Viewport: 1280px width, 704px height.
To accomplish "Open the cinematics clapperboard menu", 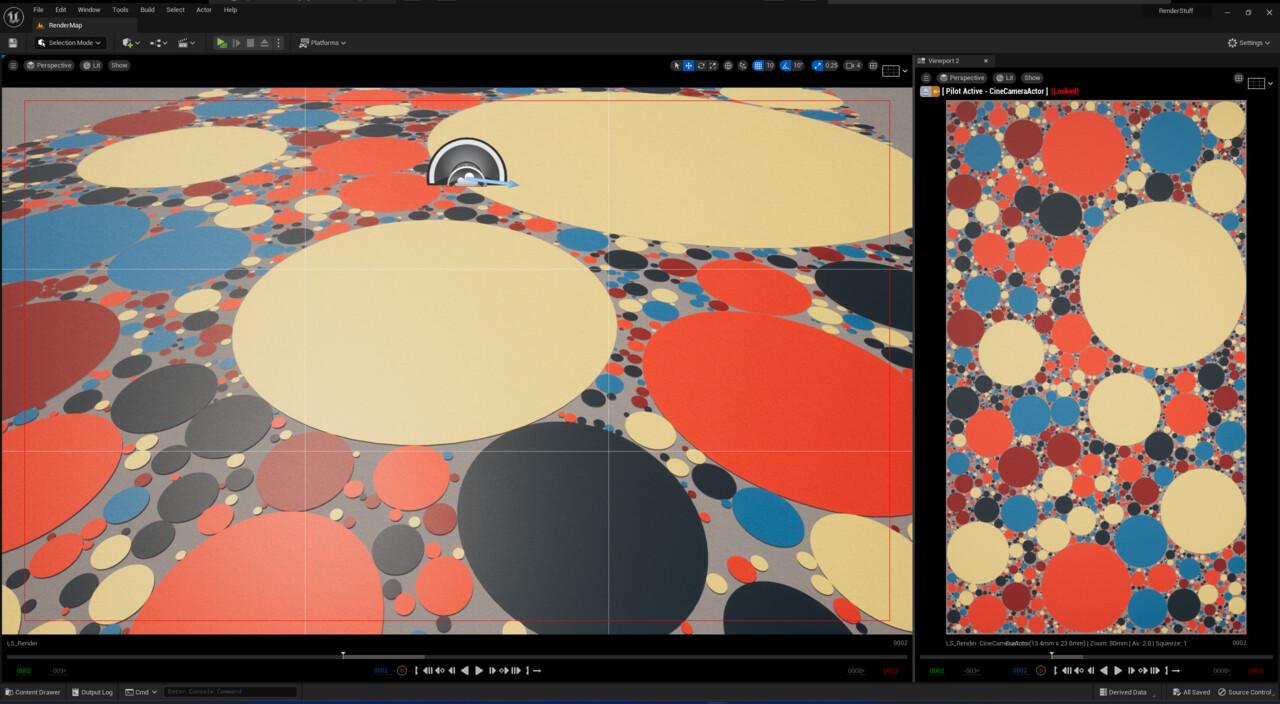I will [x=185, y=43].
